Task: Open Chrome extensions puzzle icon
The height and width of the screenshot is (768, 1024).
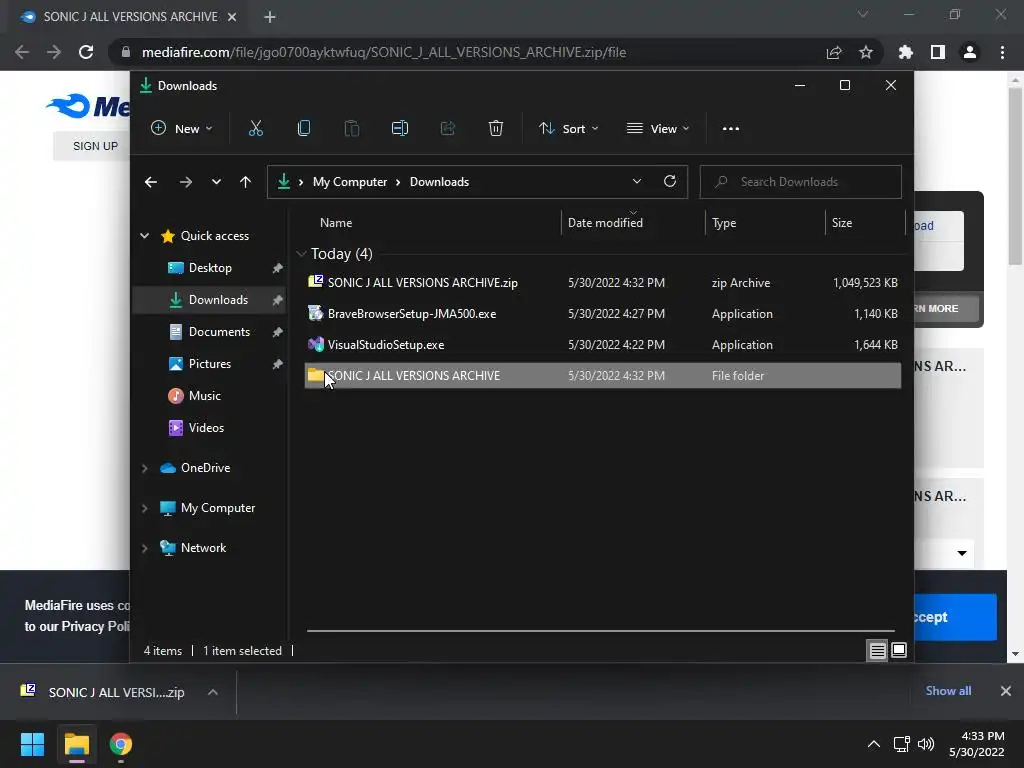Action: click(x=906, y=52)
